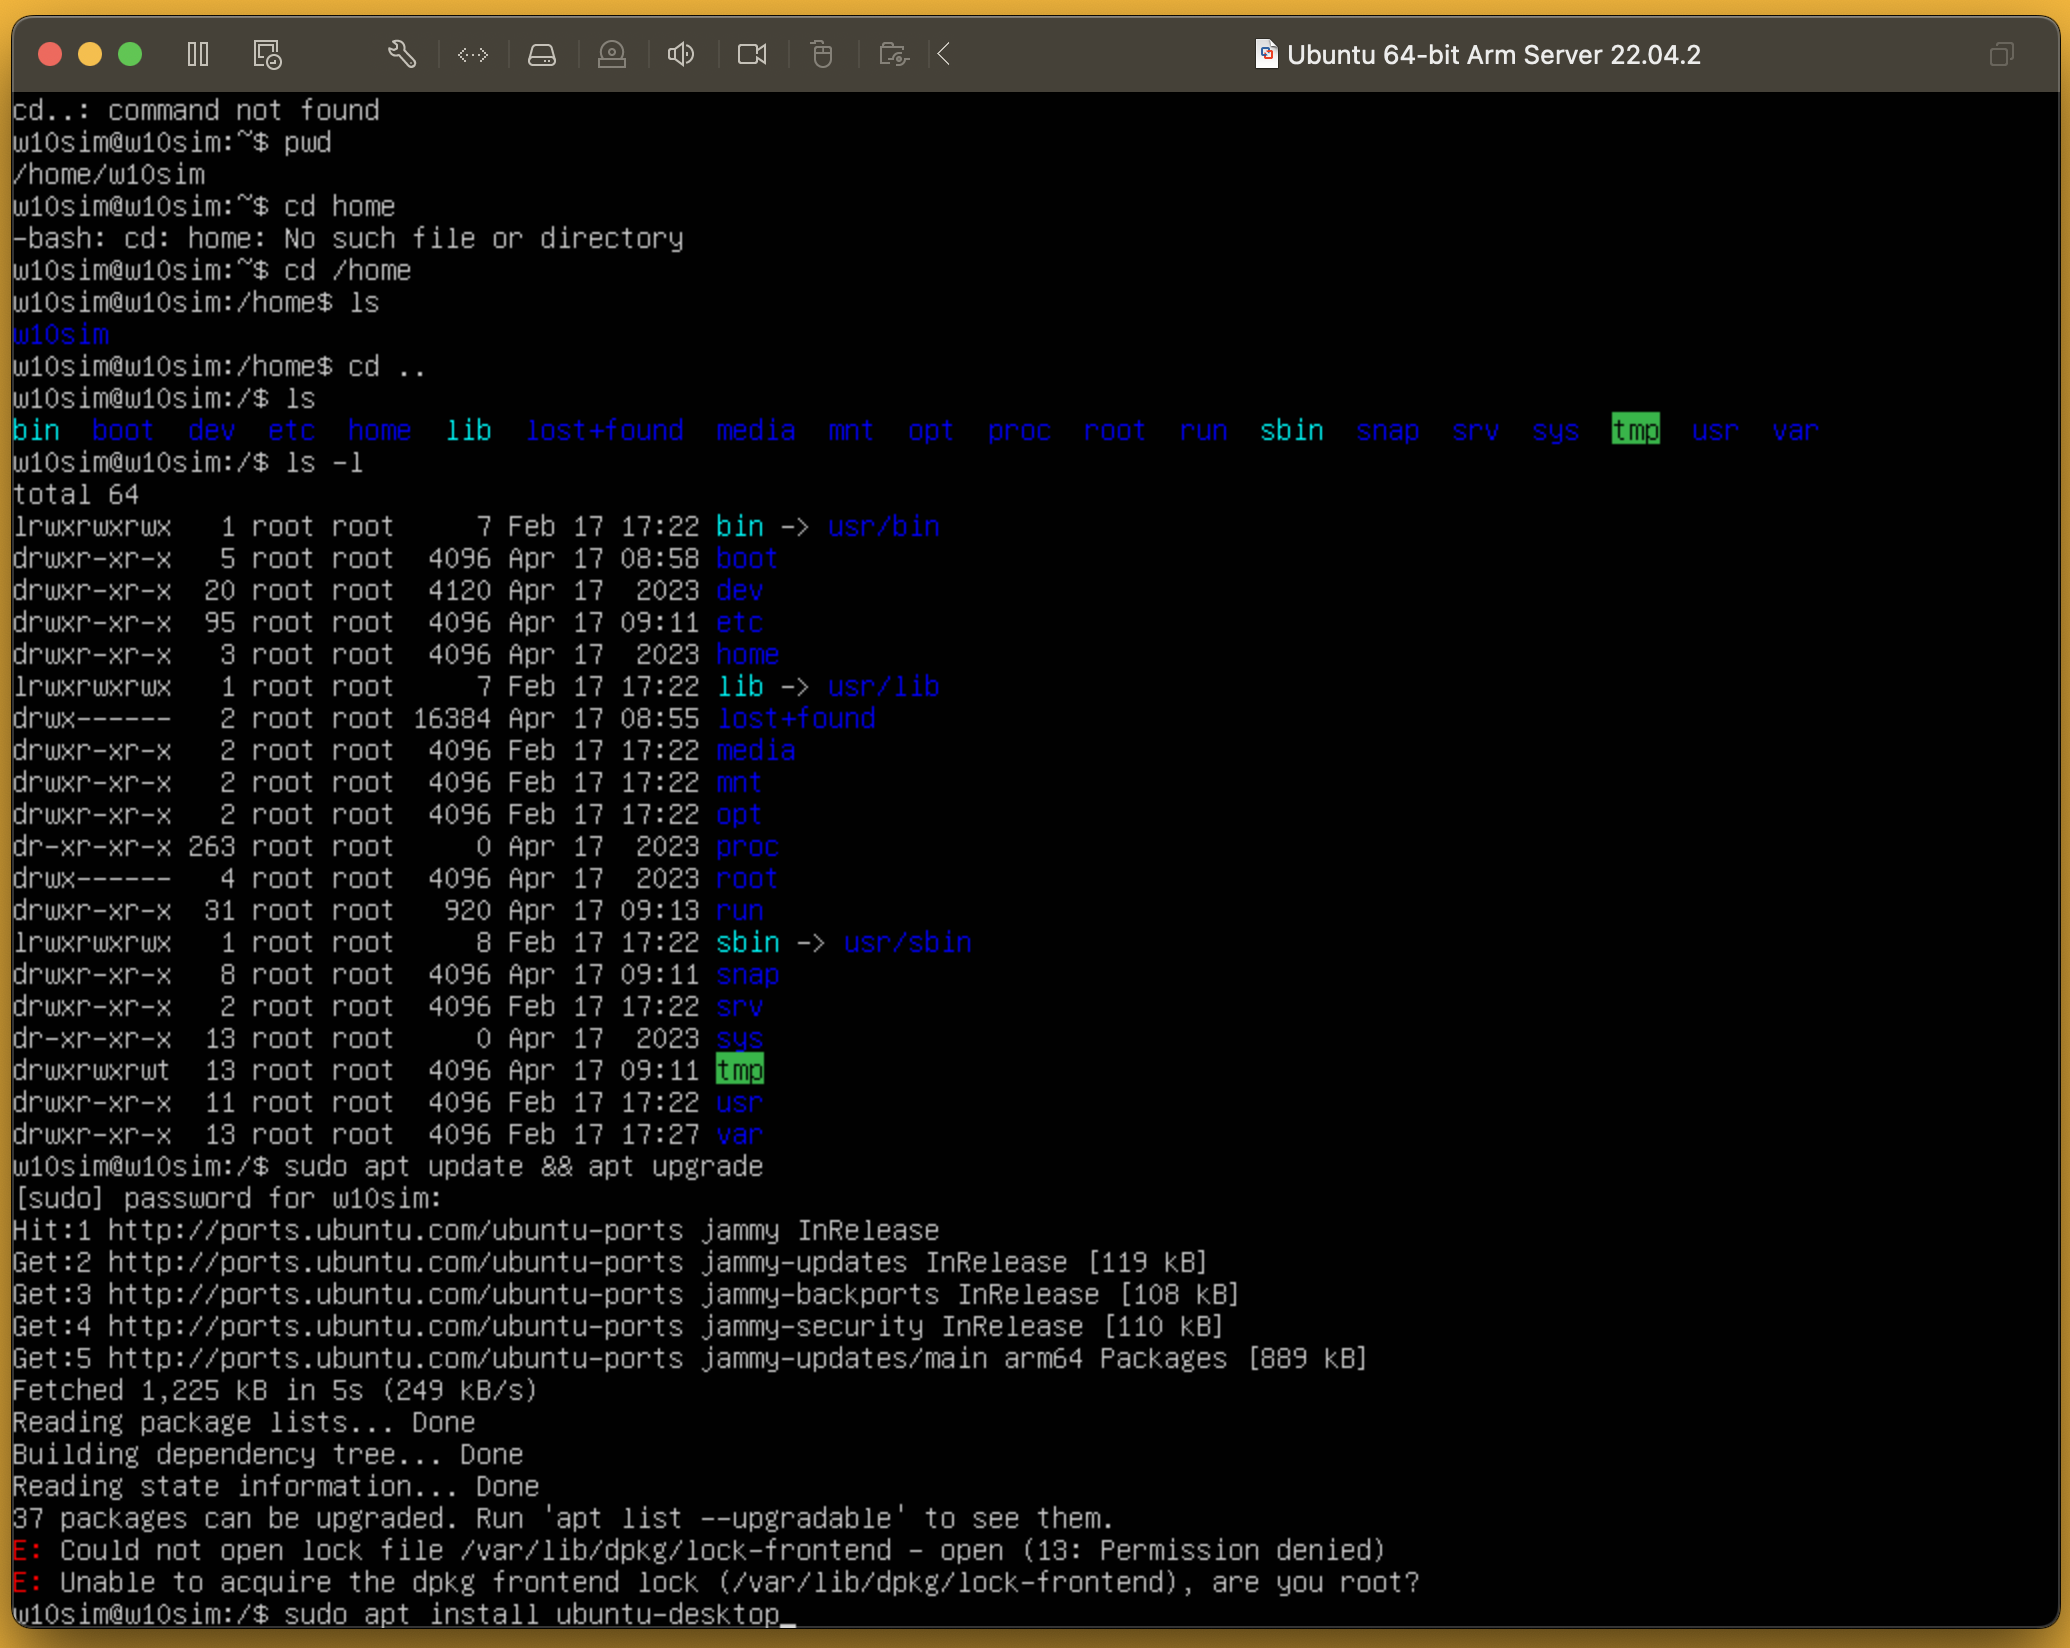The image size is (2070, 1648).
Task: Click 'Could not open lock file' error line
Action: tap(699, 1550)
